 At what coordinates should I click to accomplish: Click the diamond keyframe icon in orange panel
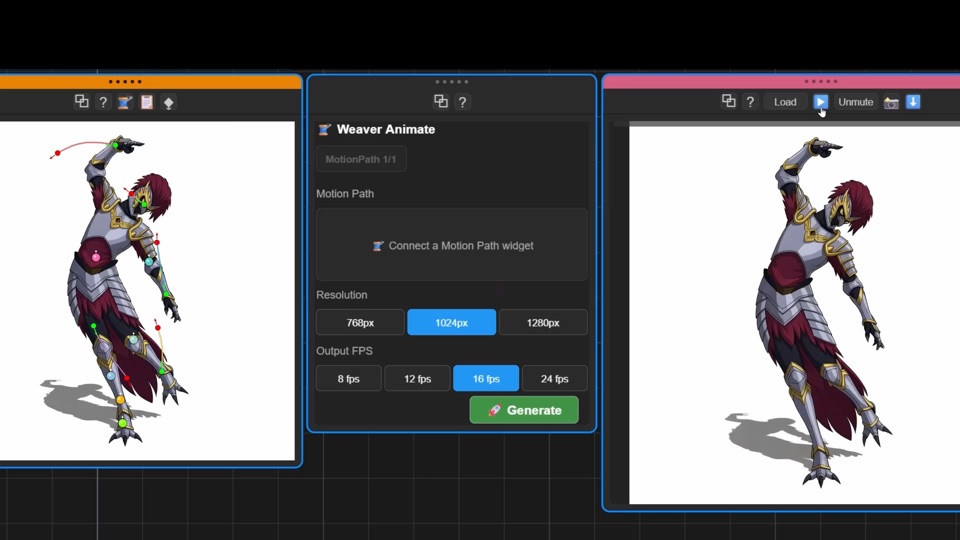click(x=168, y=103)
